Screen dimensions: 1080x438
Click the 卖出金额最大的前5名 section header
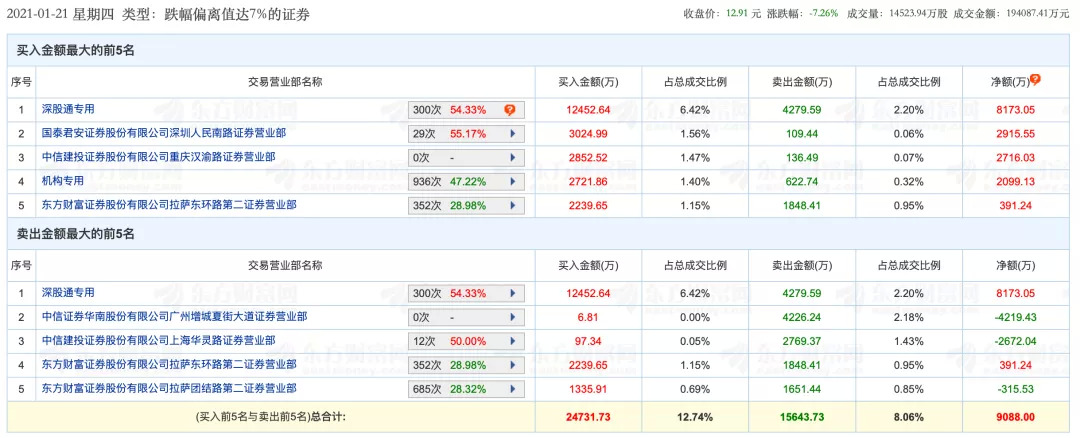point(76,233)
